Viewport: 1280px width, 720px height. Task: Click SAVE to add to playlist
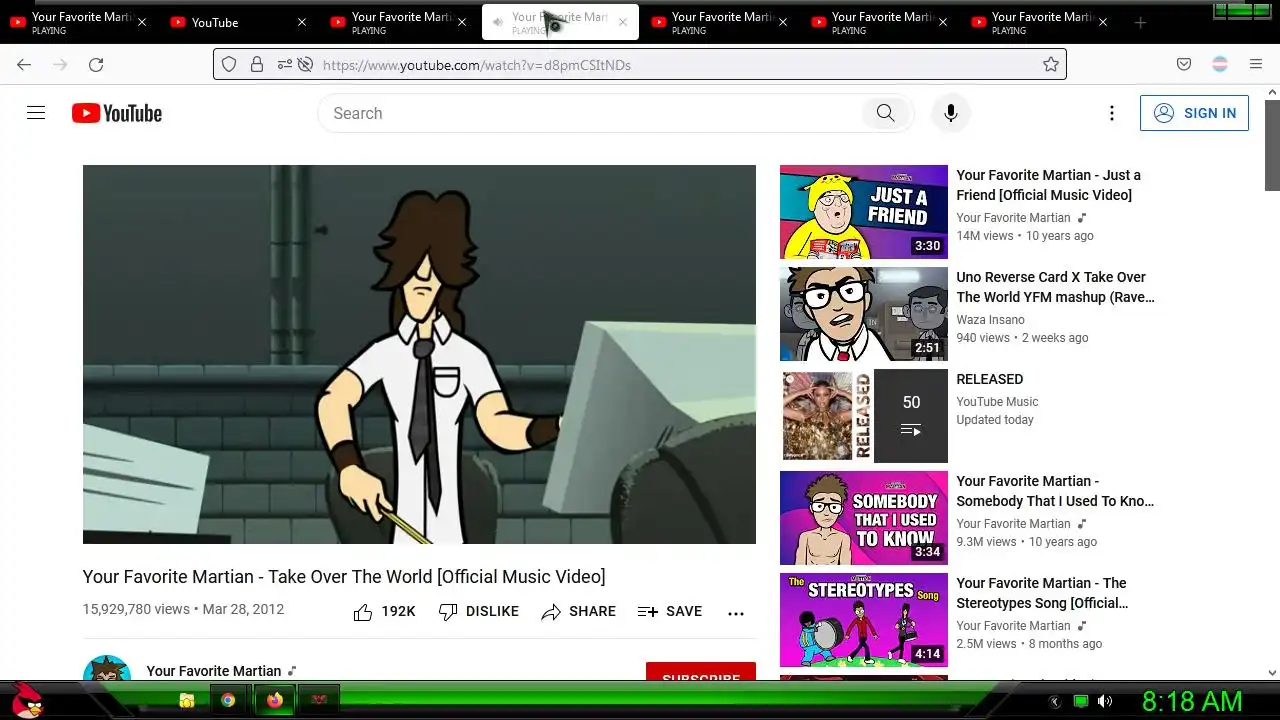pos(670,611)
